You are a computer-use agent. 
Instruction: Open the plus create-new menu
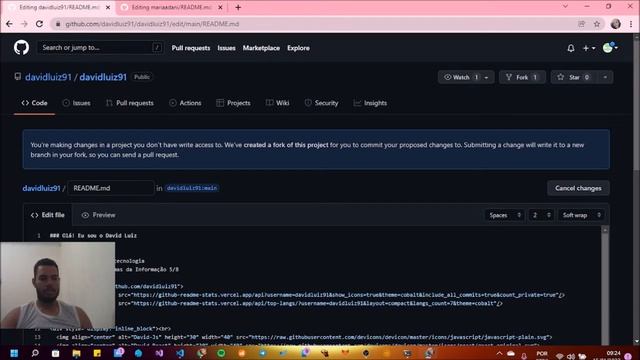589,48
